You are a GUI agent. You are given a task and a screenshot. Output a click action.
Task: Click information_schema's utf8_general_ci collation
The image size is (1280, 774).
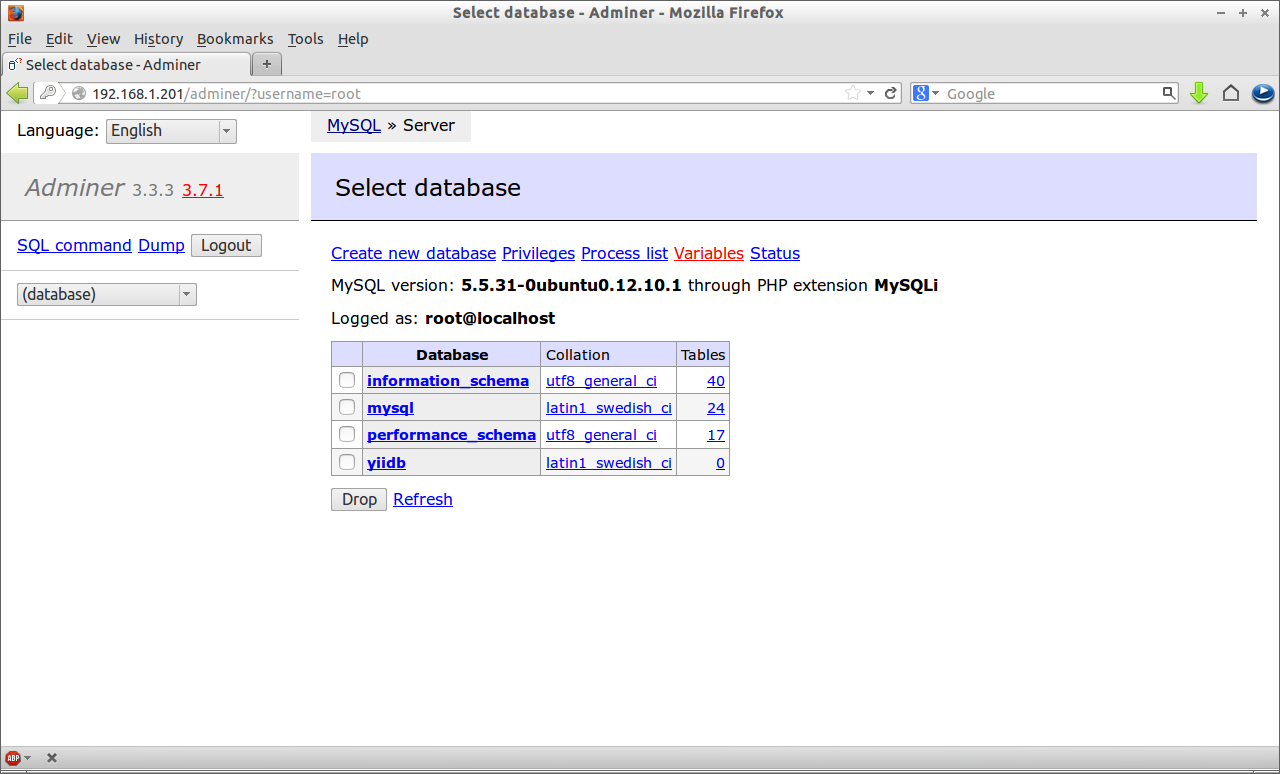pyautogui.click(x=601, y=381)
